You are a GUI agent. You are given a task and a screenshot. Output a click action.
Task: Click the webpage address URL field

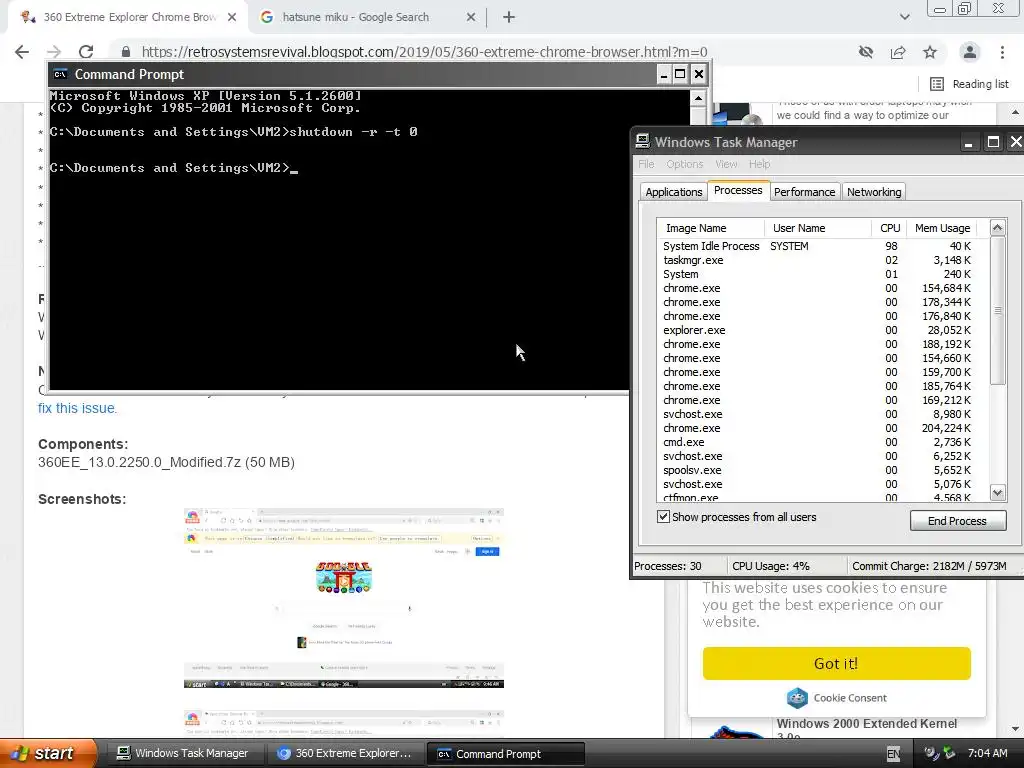[x=424, y=52]
